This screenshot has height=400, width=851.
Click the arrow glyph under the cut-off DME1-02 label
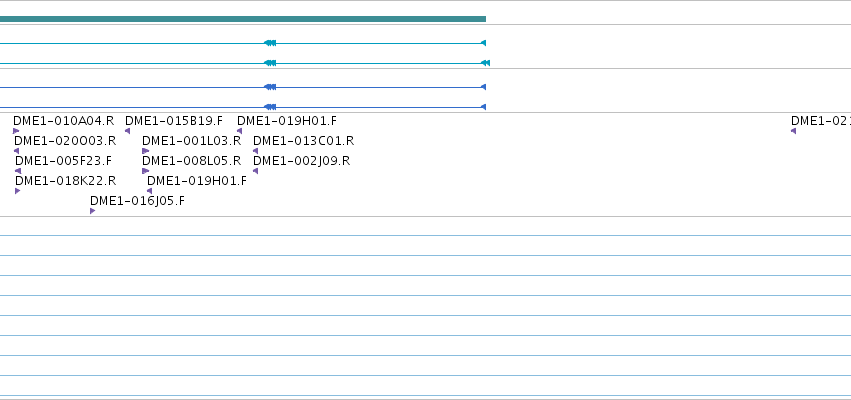pyautogui.click(x=793, y=131)
